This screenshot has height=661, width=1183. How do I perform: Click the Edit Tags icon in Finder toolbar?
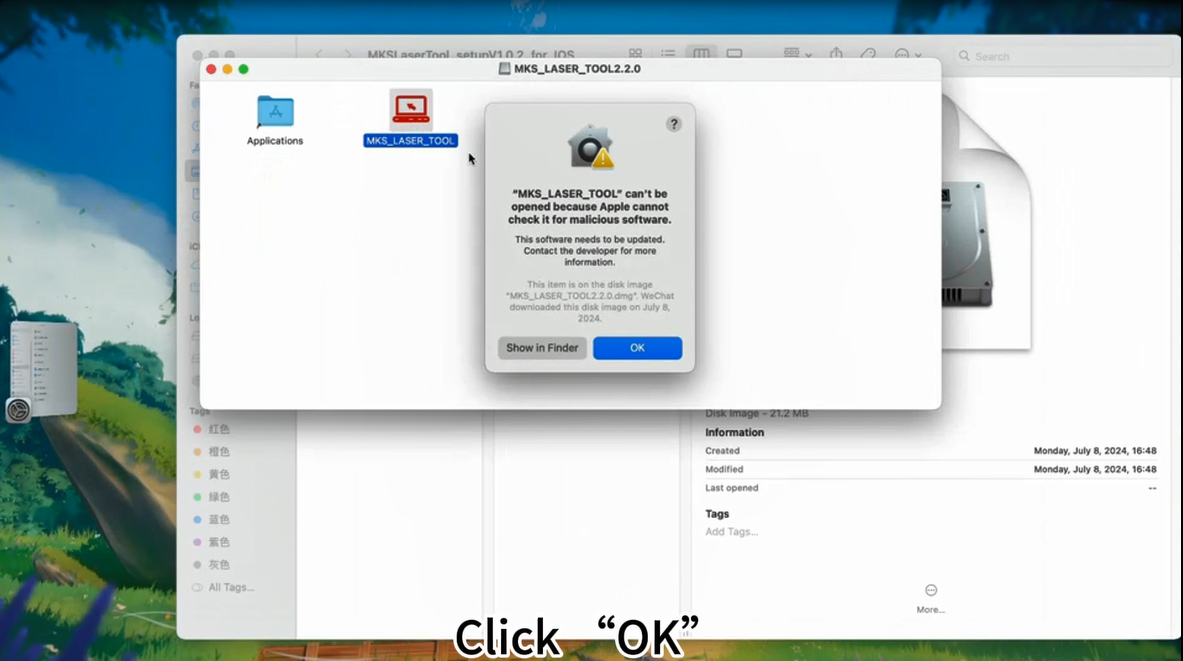[x=868, y=54]
